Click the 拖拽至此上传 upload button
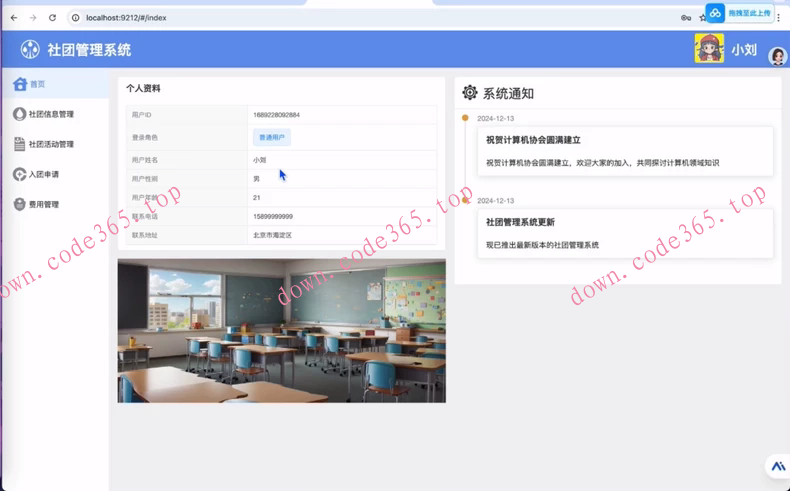This screenshot has height=491, width=790. (x=740, y=13)
